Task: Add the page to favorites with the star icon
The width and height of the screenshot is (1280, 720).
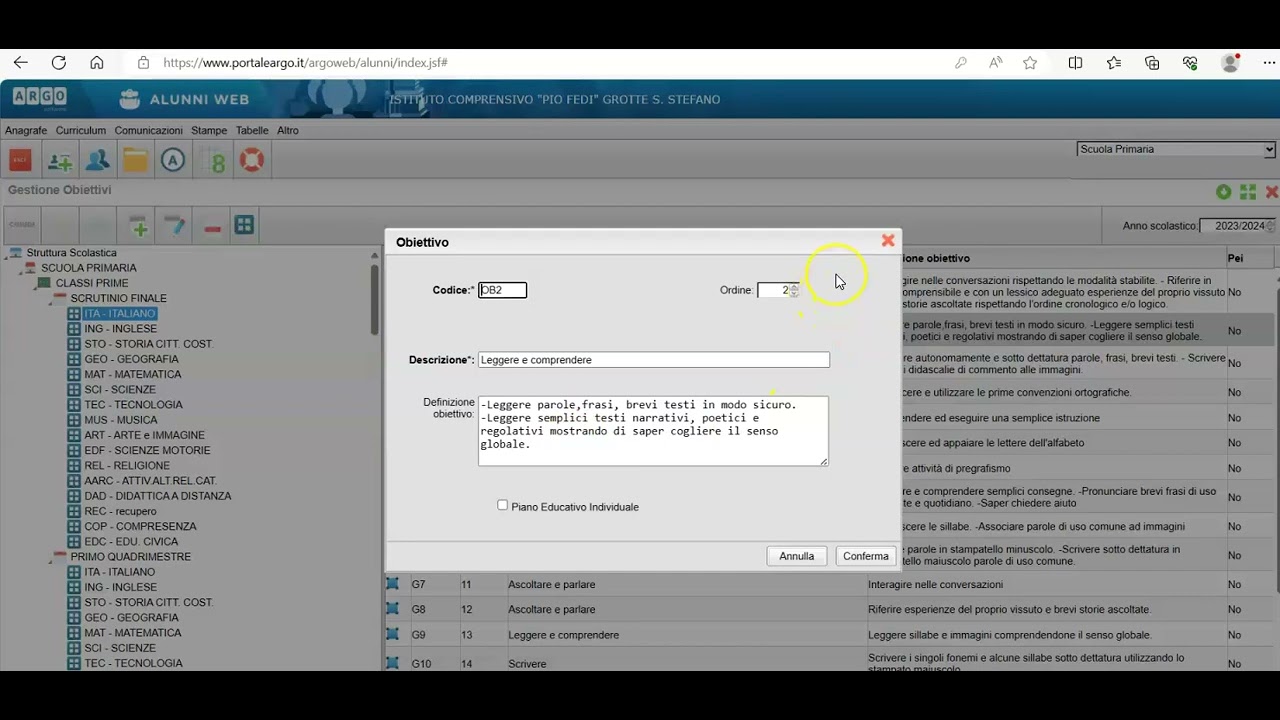Action: 1030,63
